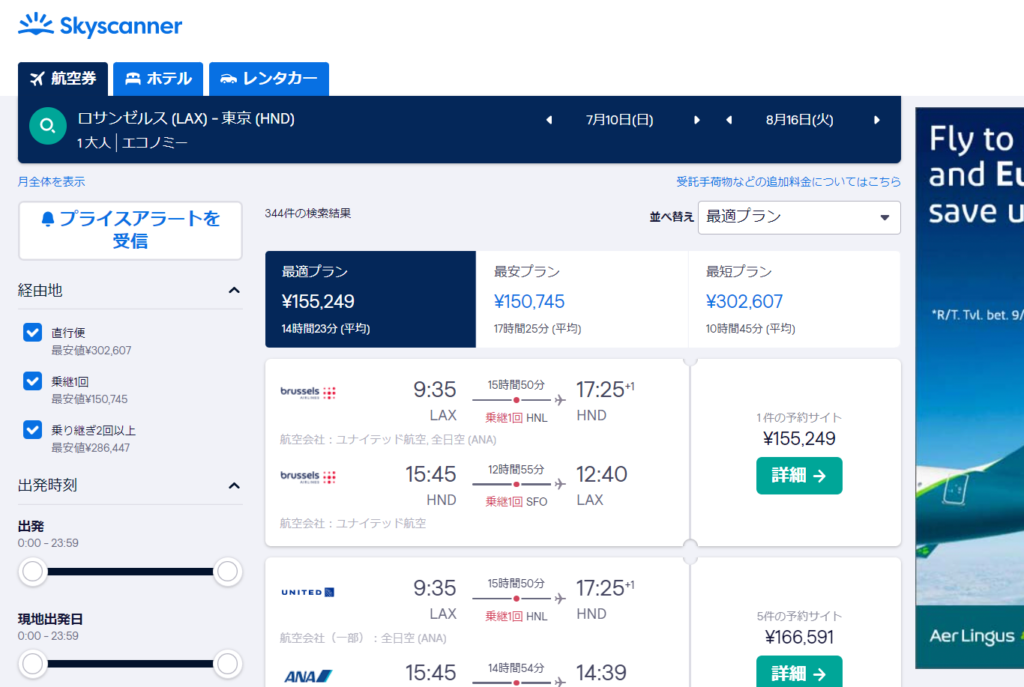
Task: Go to previous day before 8月16日(火)
Action: tap(729, 120)
